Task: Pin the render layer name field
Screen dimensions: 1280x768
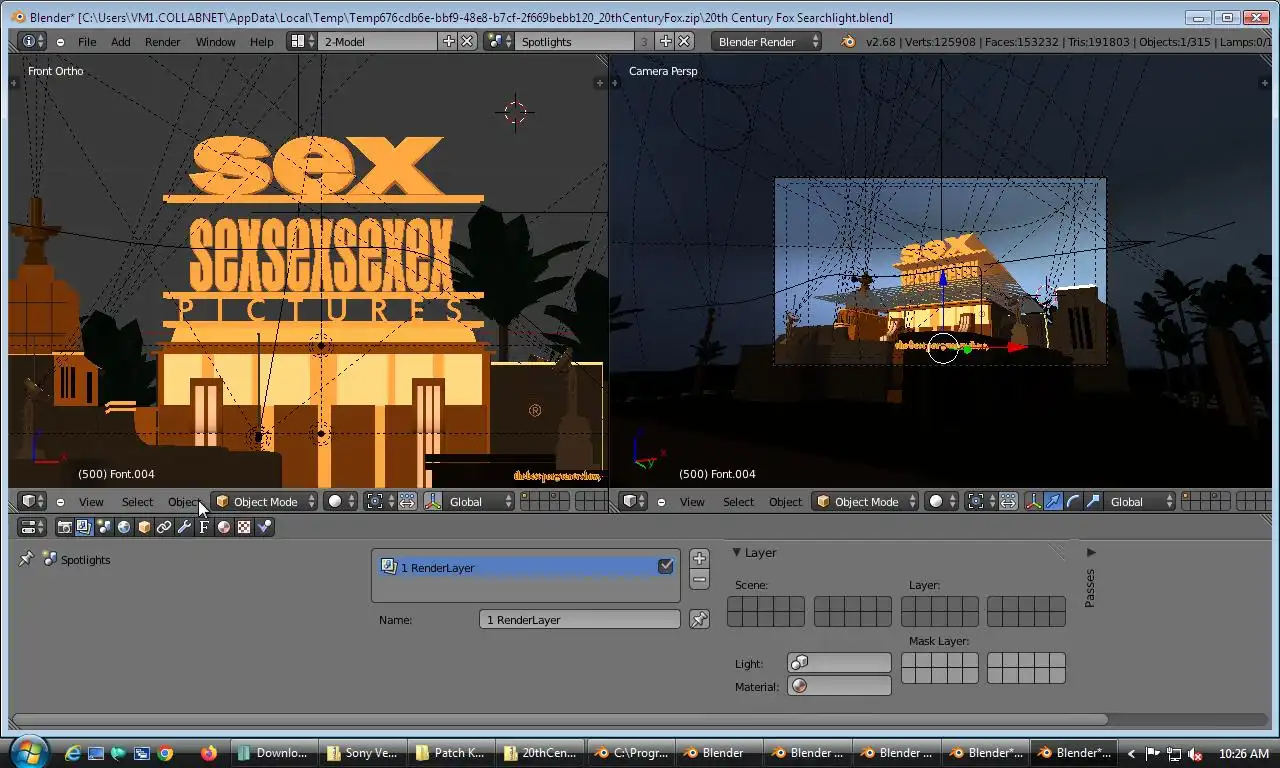Action: point(699,620)
